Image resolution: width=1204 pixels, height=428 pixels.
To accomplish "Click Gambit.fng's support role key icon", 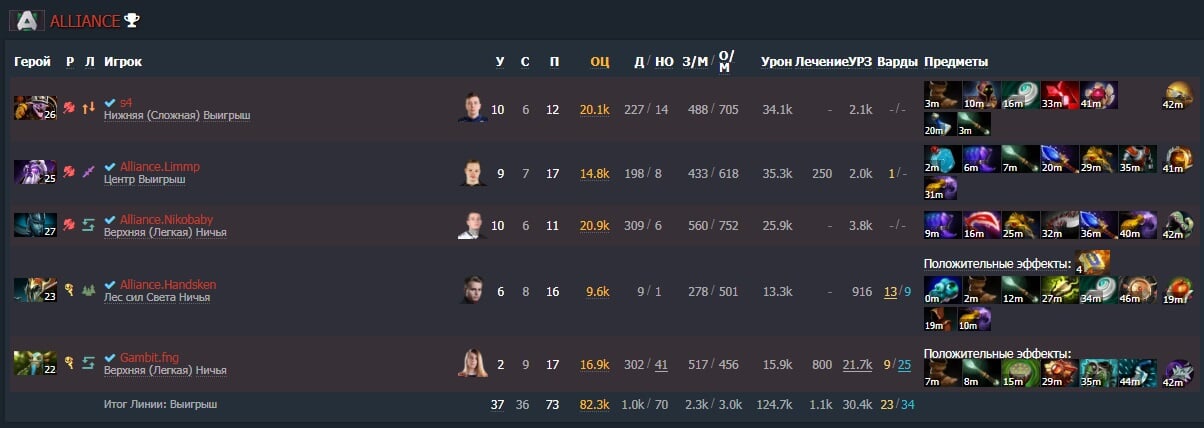I will 69,362.
